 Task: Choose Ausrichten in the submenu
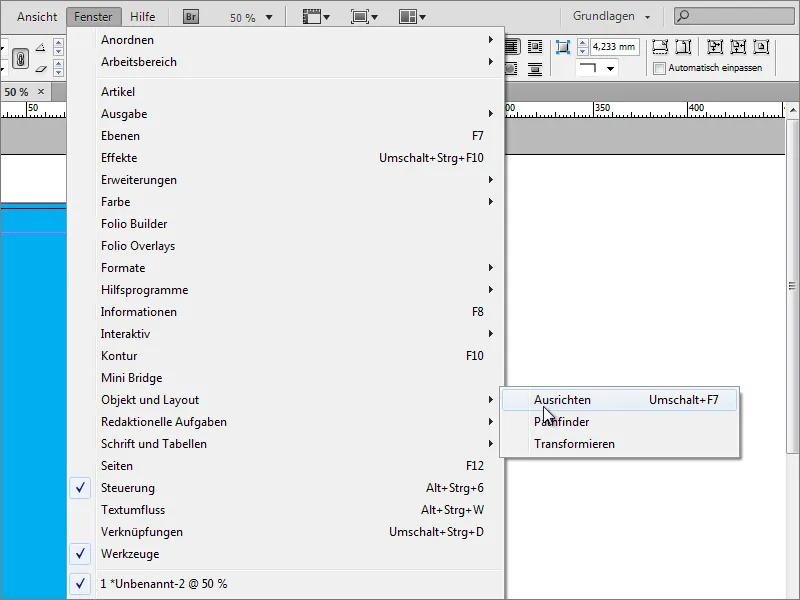(x=619, y=400)
